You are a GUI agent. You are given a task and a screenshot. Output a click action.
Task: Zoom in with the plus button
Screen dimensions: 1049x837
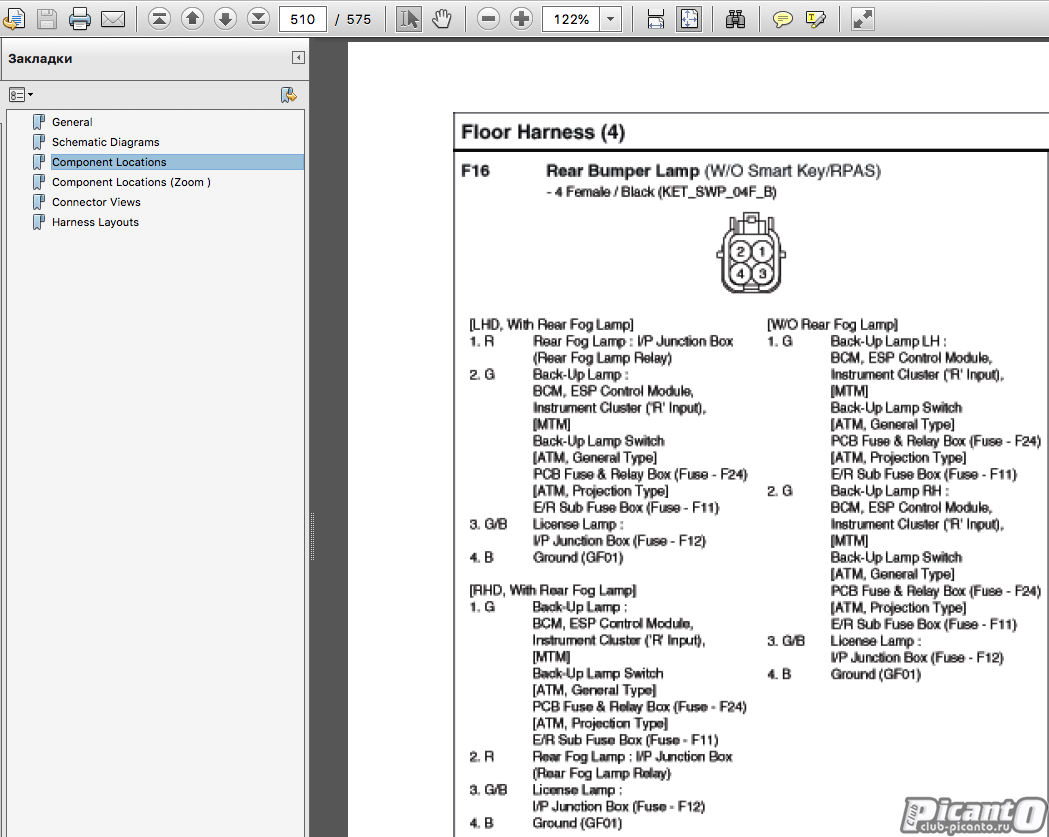[521, 19]
